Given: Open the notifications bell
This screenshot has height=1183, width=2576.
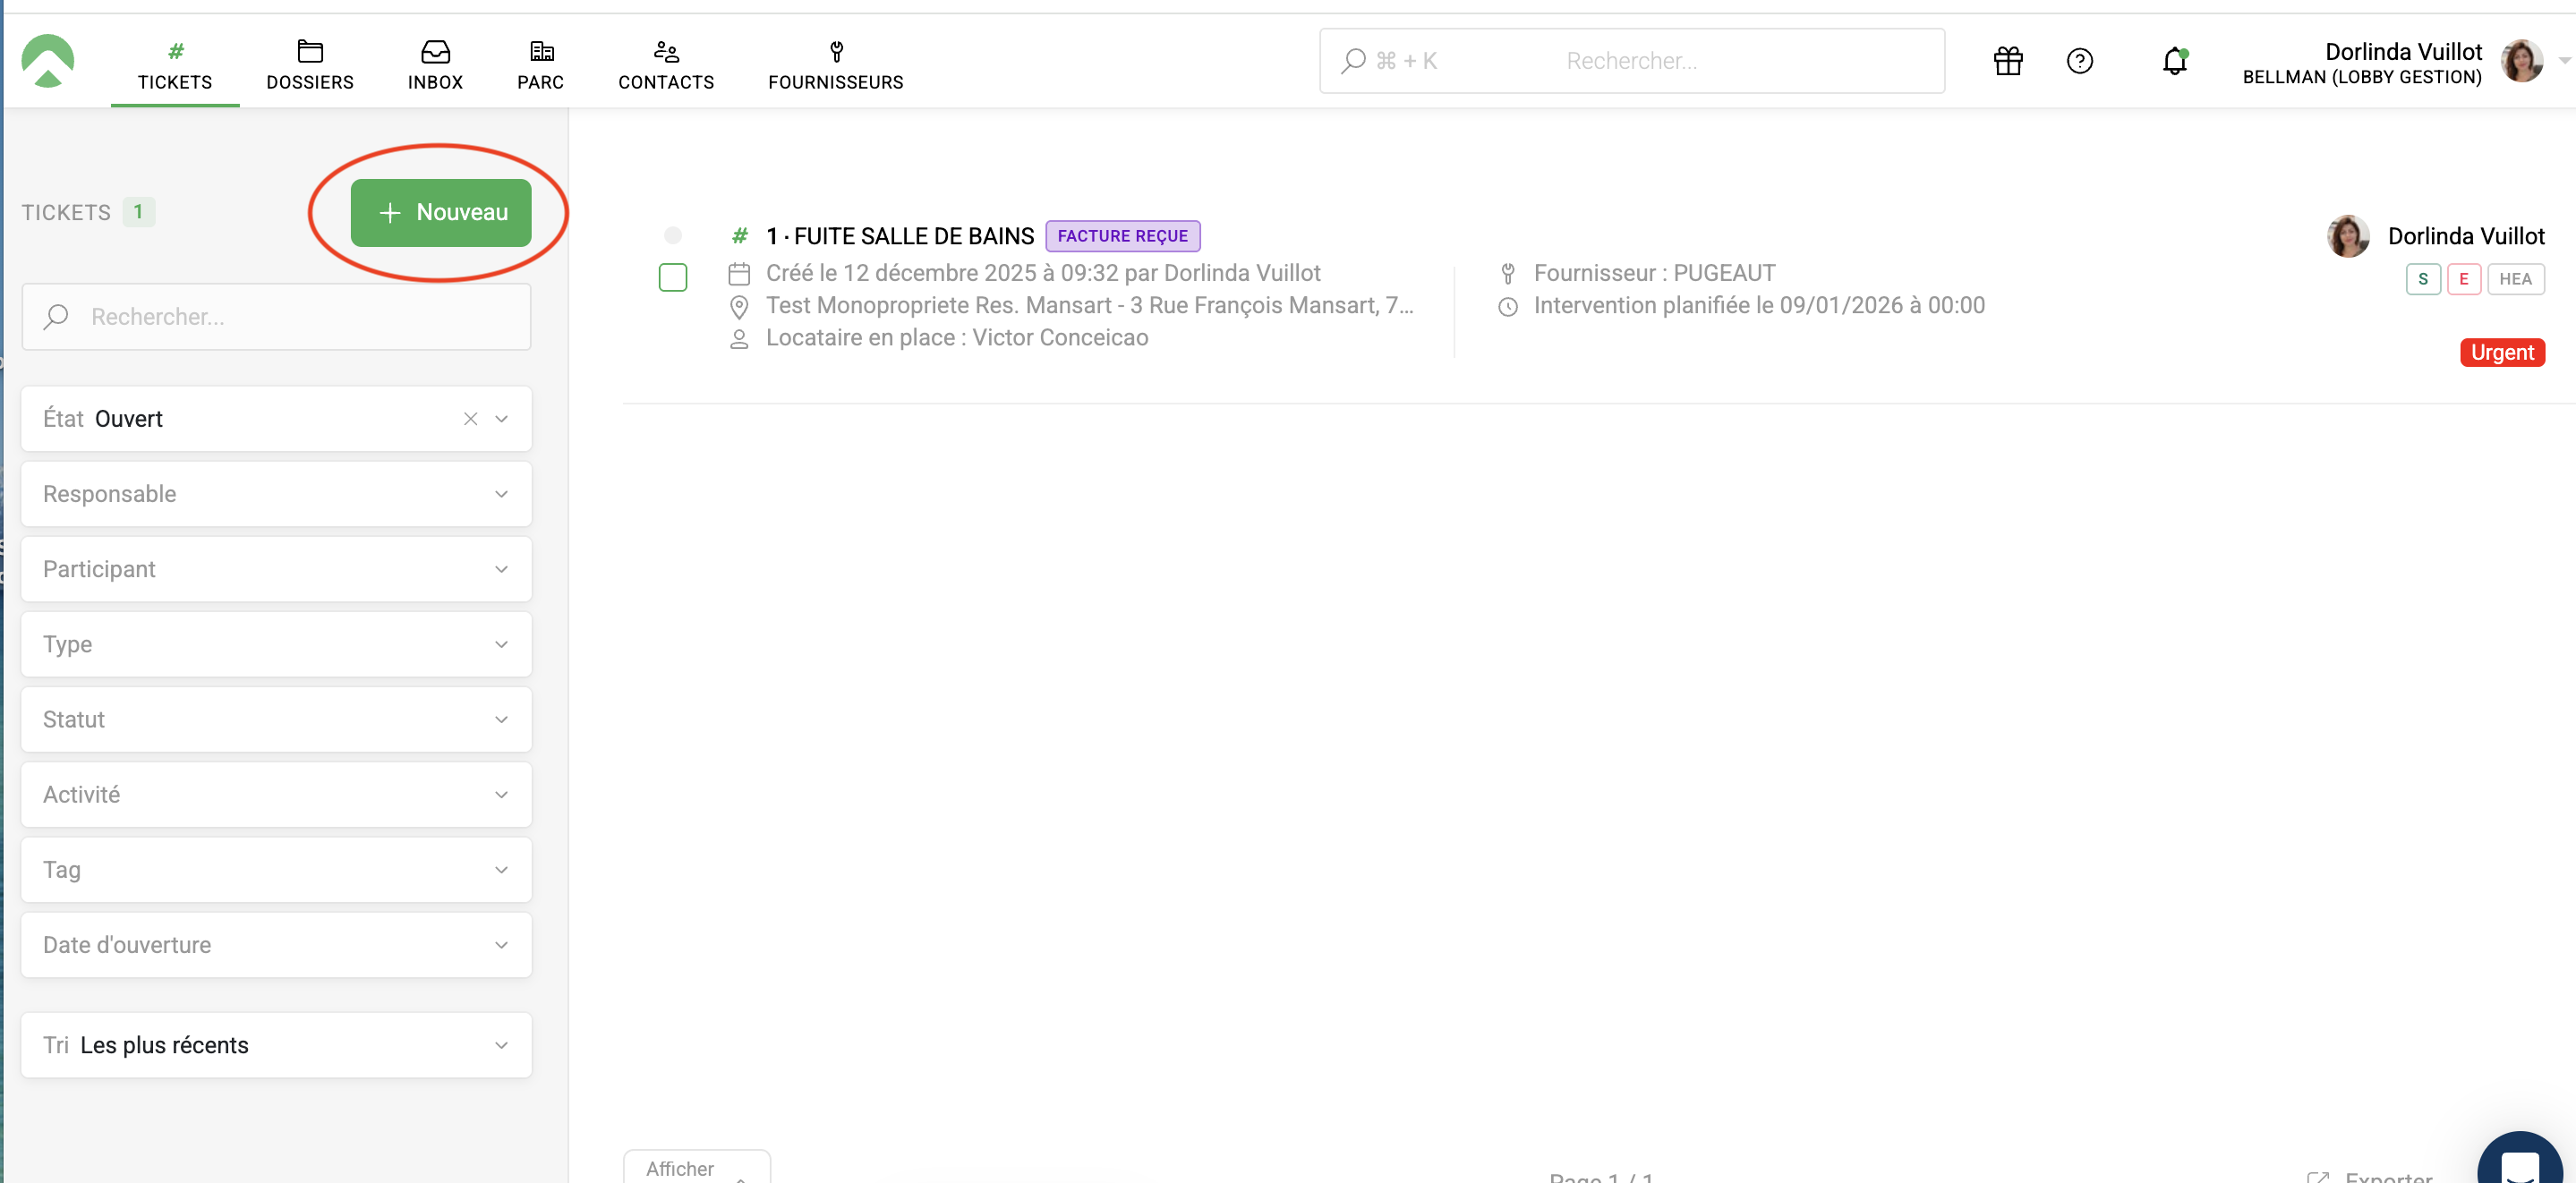Looking at the screenshot, I should tap(2174, 61).
